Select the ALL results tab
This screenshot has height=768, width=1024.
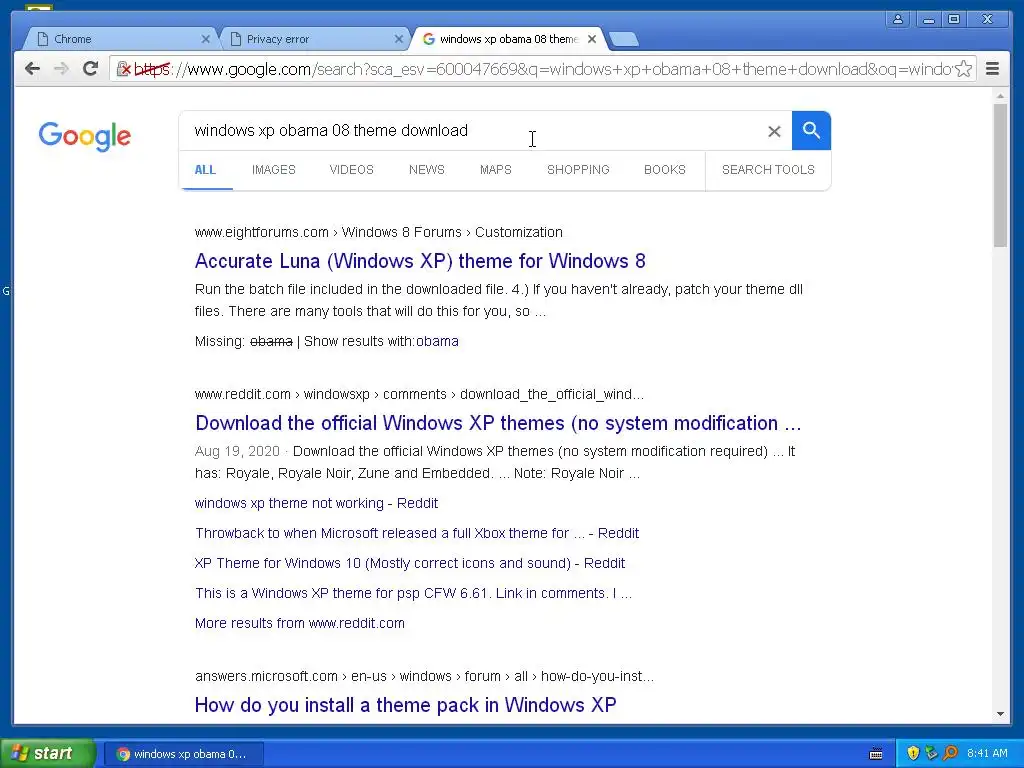(x=205, y=170)
